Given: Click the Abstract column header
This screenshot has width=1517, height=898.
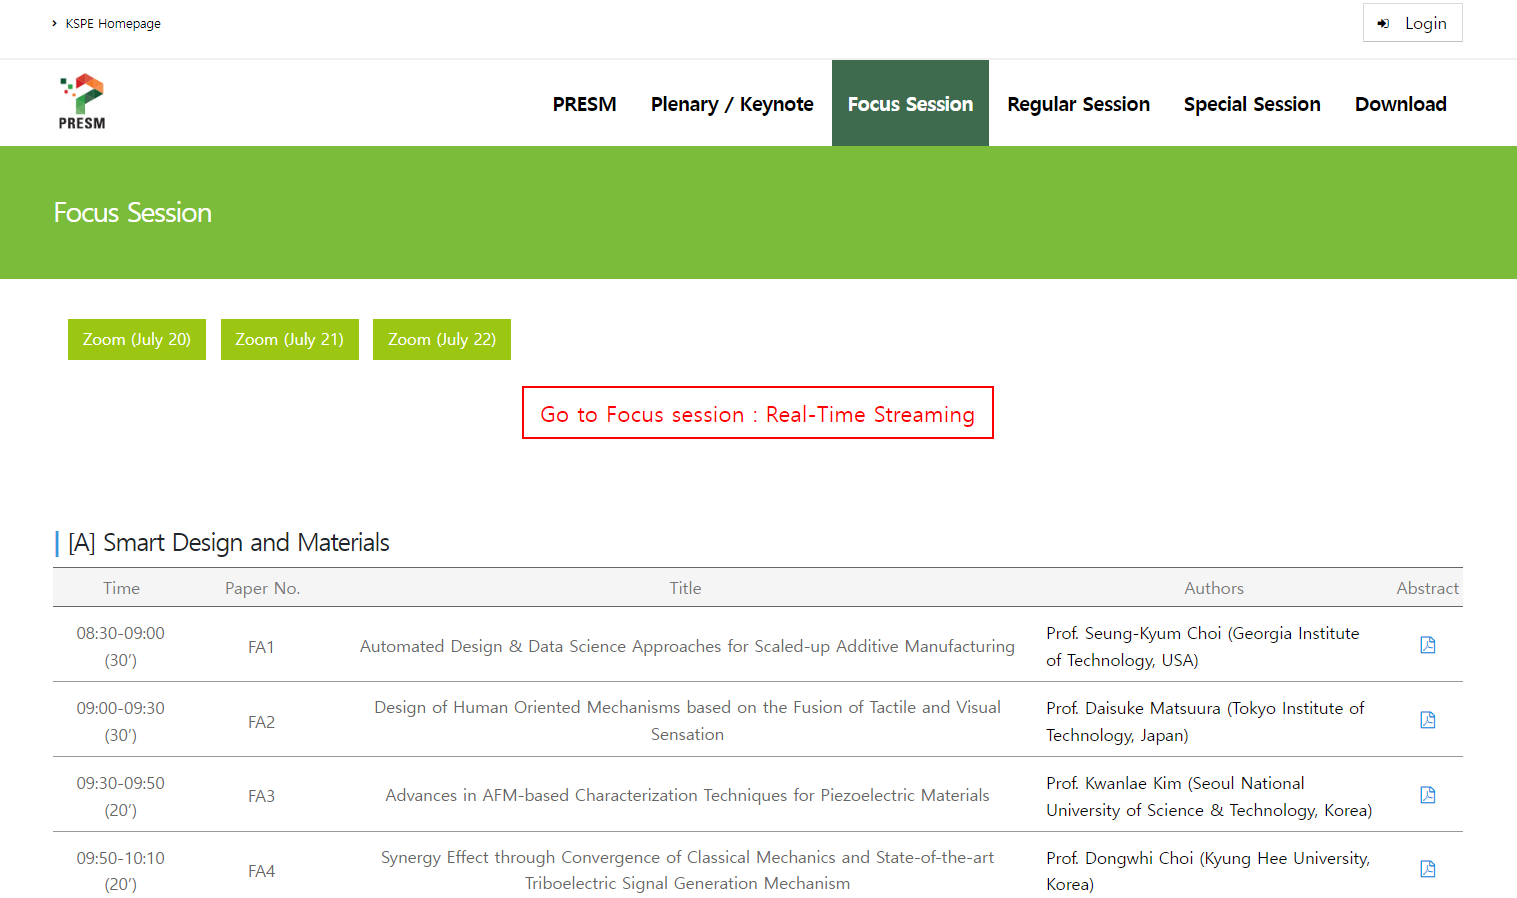Looking at the screenshot, I should [1427, 588].
